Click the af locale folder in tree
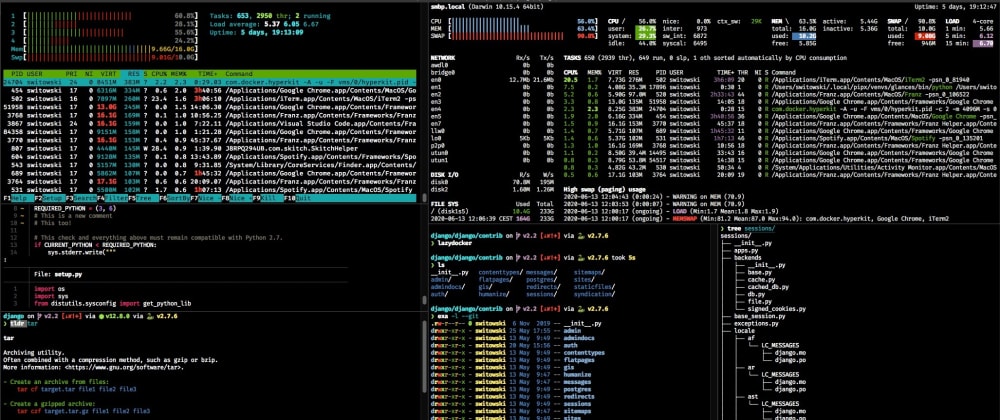The image size is (1000, 420). 751,338
